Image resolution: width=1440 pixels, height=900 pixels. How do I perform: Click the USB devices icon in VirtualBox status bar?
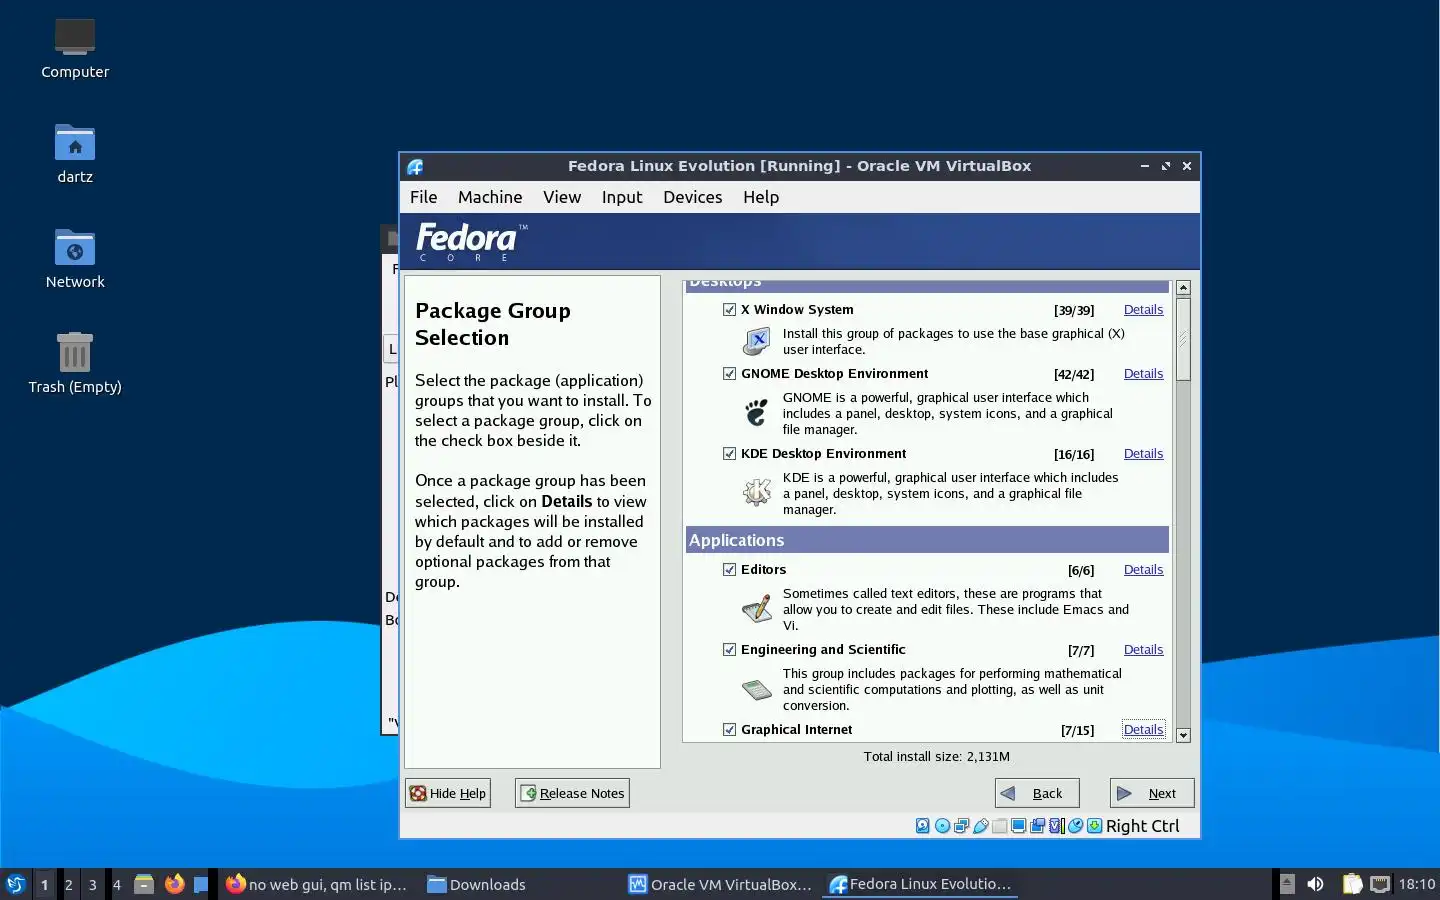981,826
